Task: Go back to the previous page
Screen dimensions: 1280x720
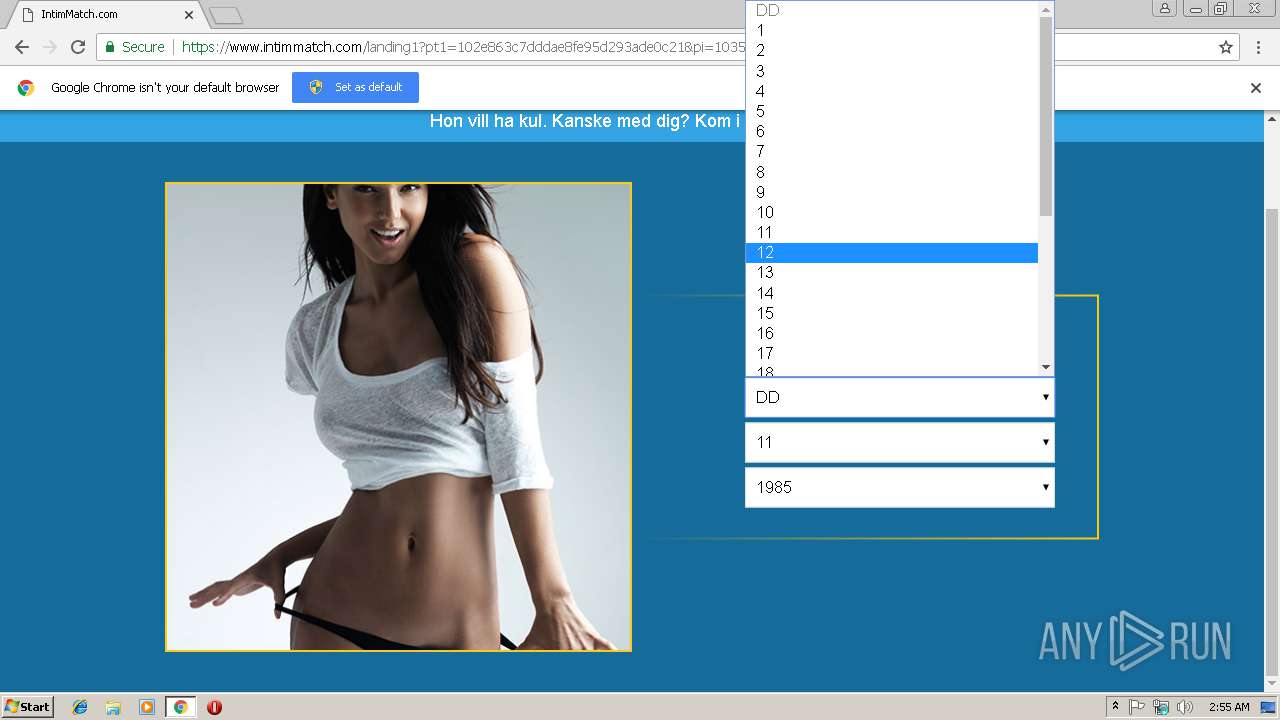Action: pos(22,47)
